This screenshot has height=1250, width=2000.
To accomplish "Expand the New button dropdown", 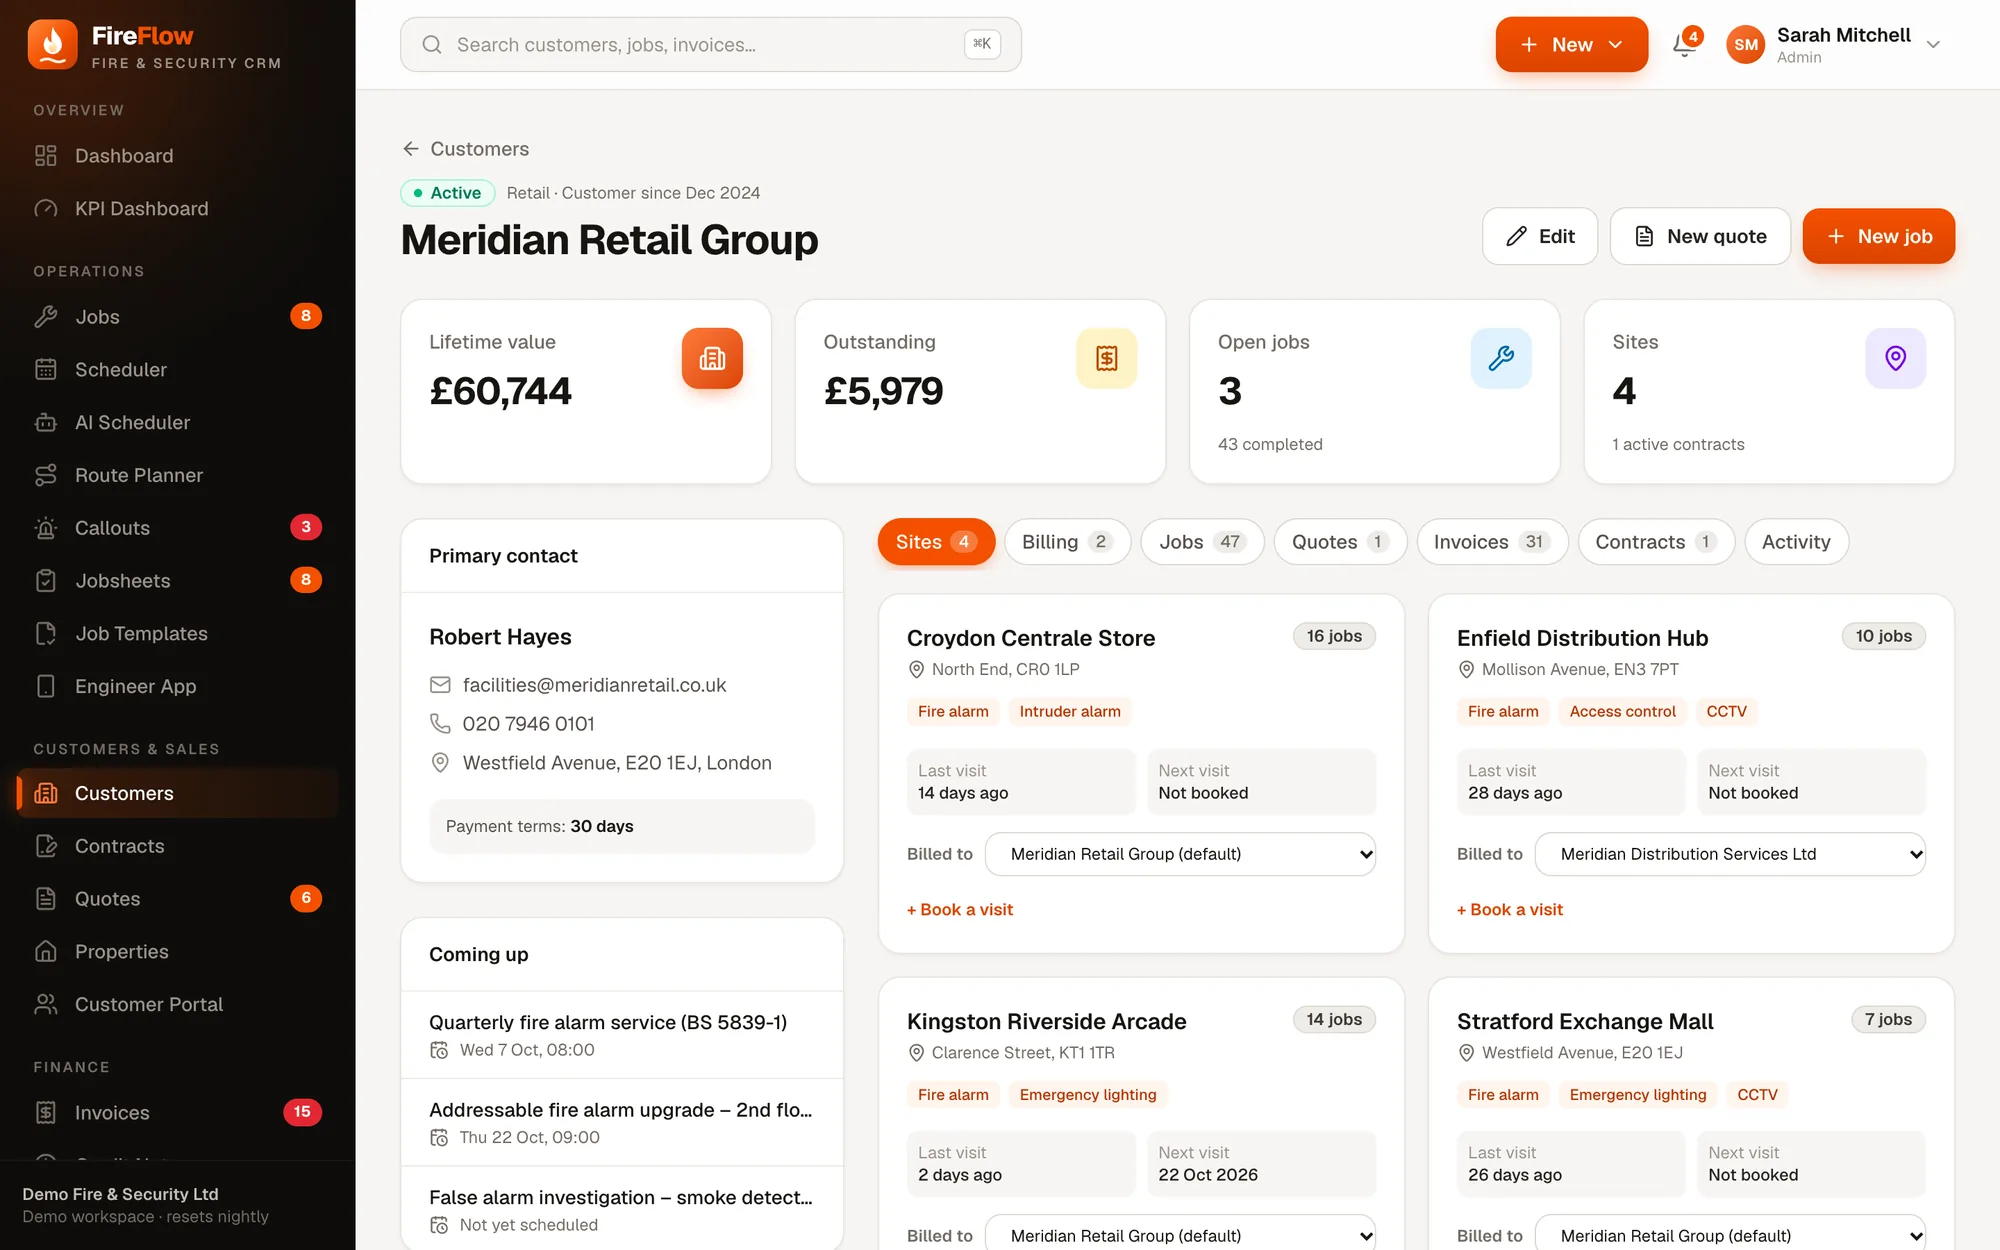I will (x=1616, y=44).
